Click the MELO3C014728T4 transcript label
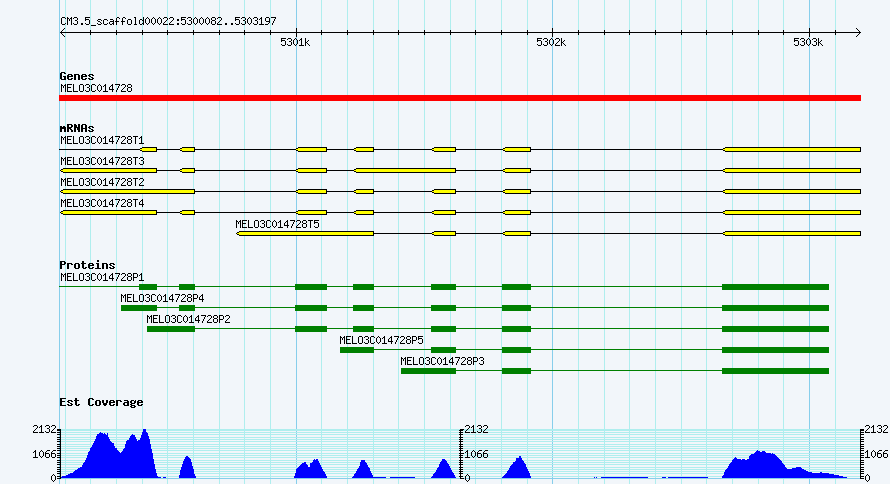Screen dimensions: 890x484 pos(102,203)
